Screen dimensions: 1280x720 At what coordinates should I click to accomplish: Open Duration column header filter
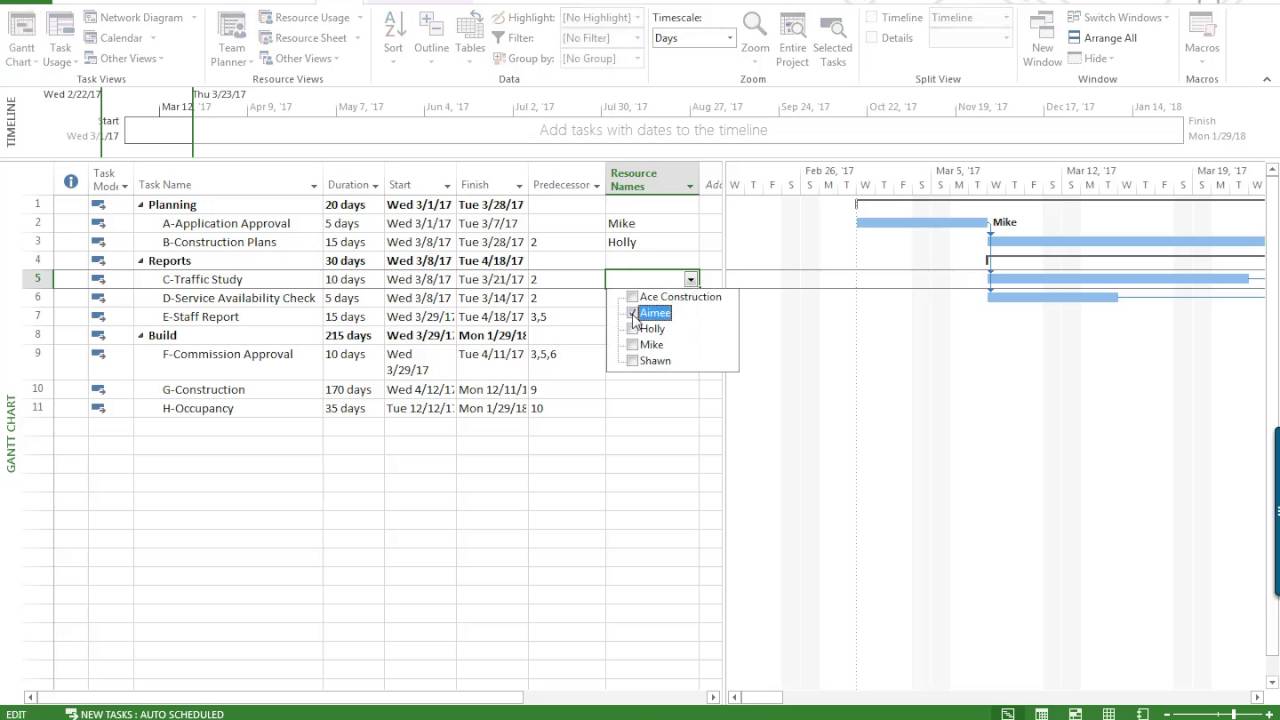(375, 186)
